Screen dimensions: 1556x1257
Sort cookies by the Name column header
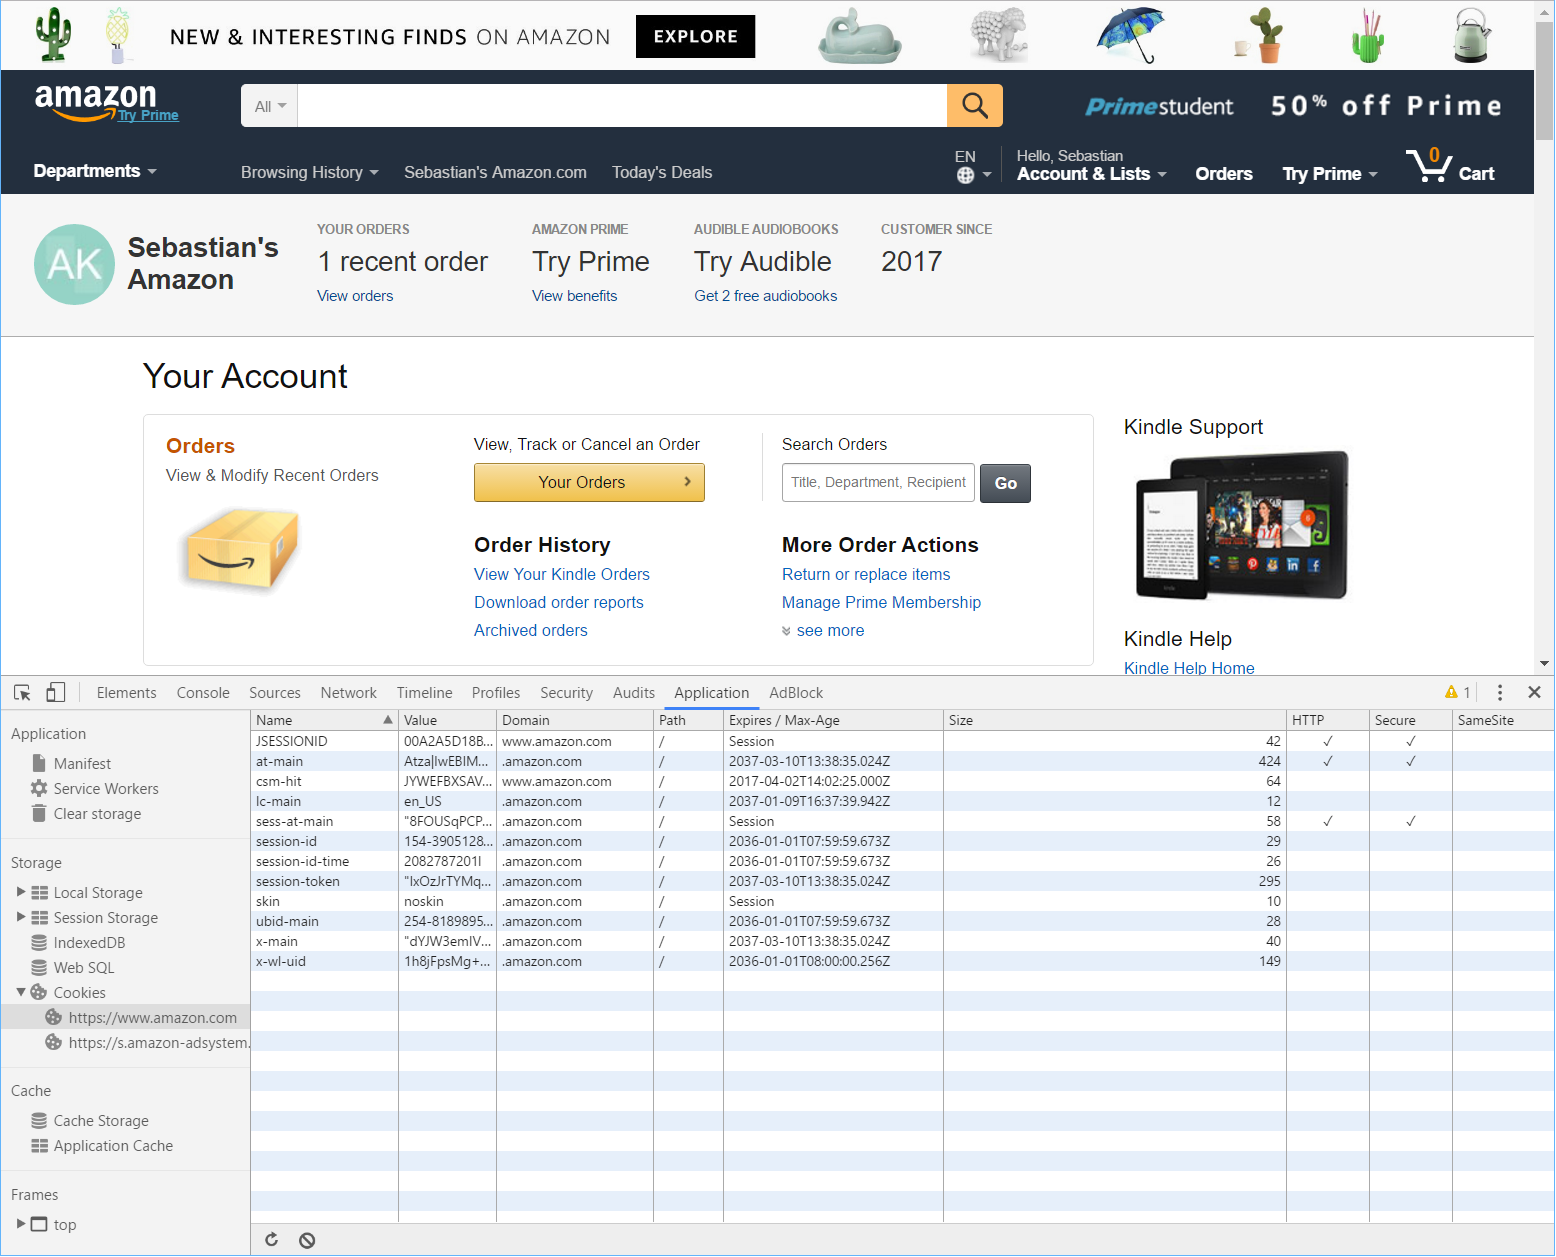(x=324, y=720)
